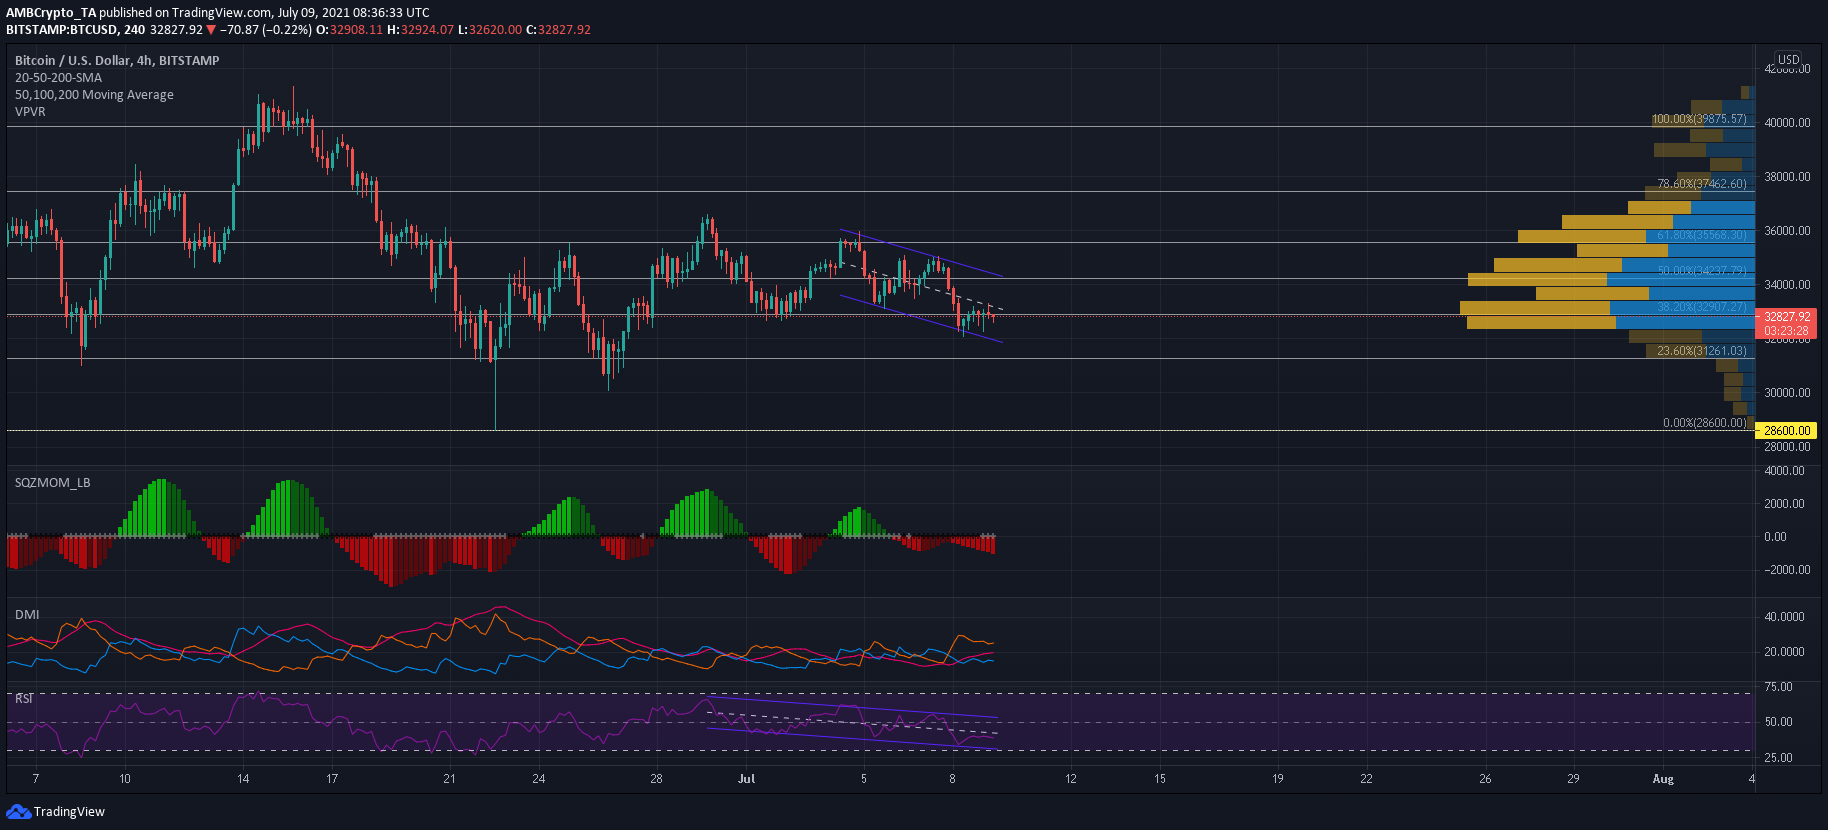Image resolution: width=1828 pixels, height=830 pixels.
Task: Click the 4000.00 SQZMOM axis label
Action: (x=1784, y=471)
